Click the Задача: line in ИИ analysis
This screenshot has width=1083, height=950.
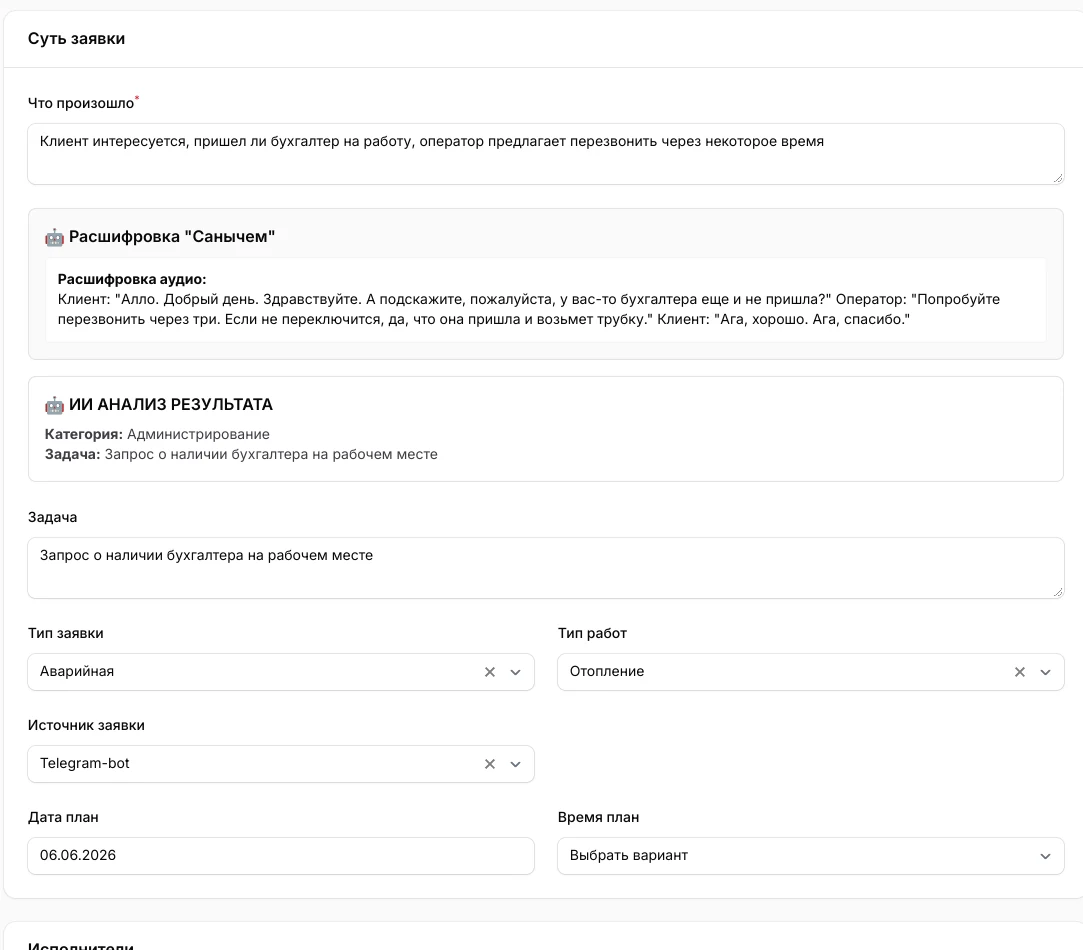(241, 454)
